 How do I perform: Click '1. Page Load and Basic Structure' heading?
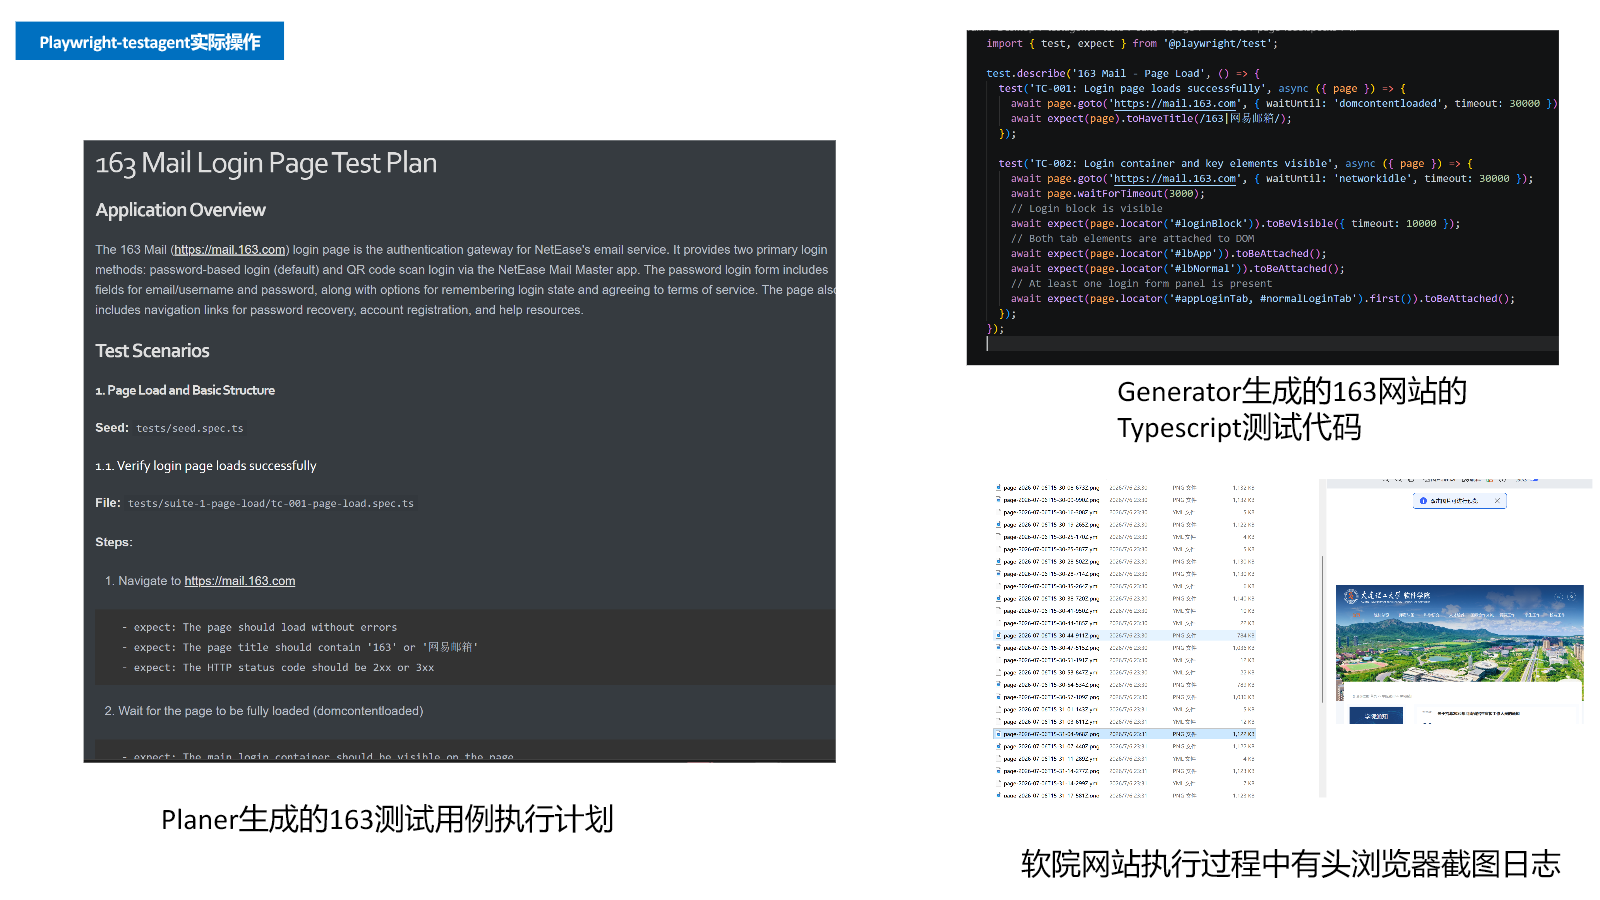pyautogui.click(x=185, y=391)
